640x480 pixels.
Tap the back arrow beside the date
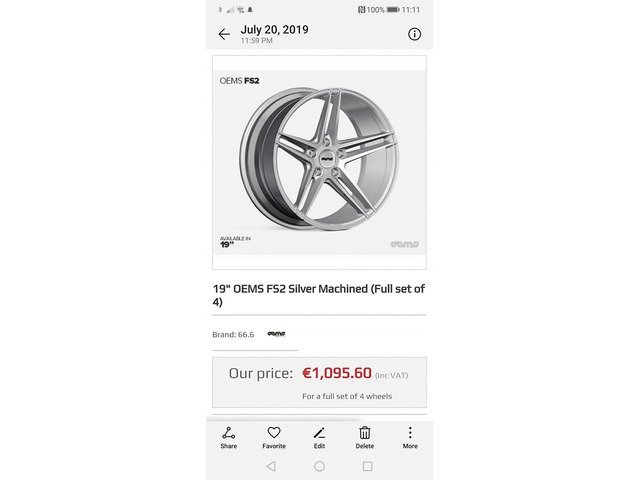[224, 34]
